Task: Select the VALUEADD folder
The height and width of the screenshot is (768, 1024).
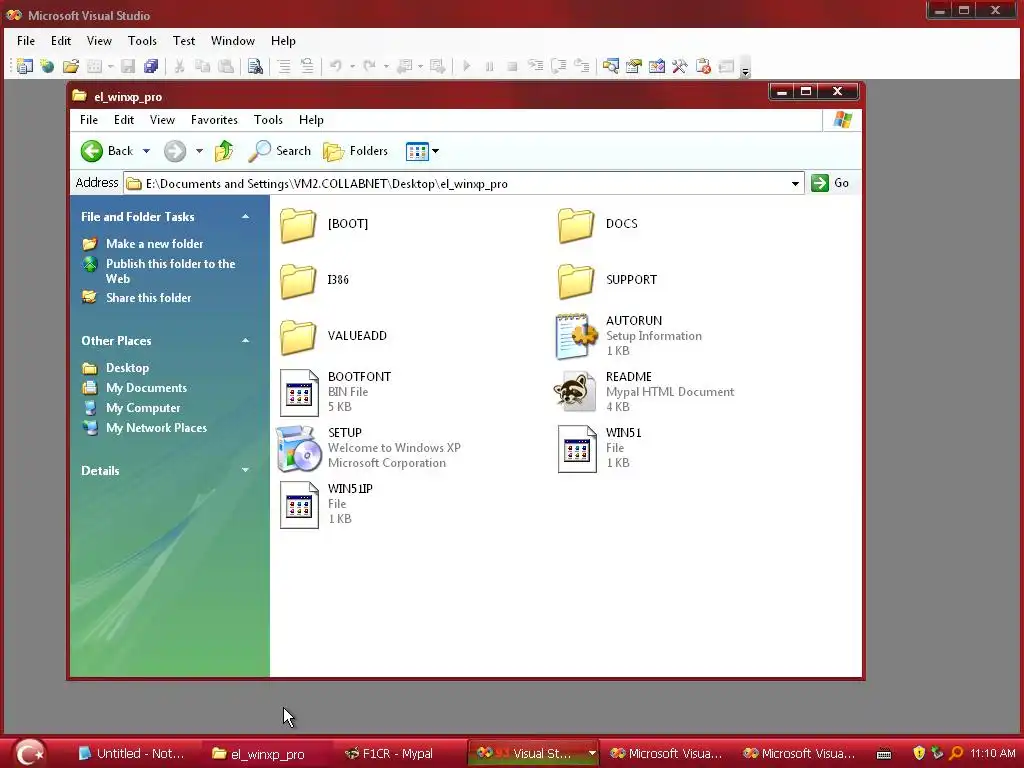Action: click(x=333, y=337)
